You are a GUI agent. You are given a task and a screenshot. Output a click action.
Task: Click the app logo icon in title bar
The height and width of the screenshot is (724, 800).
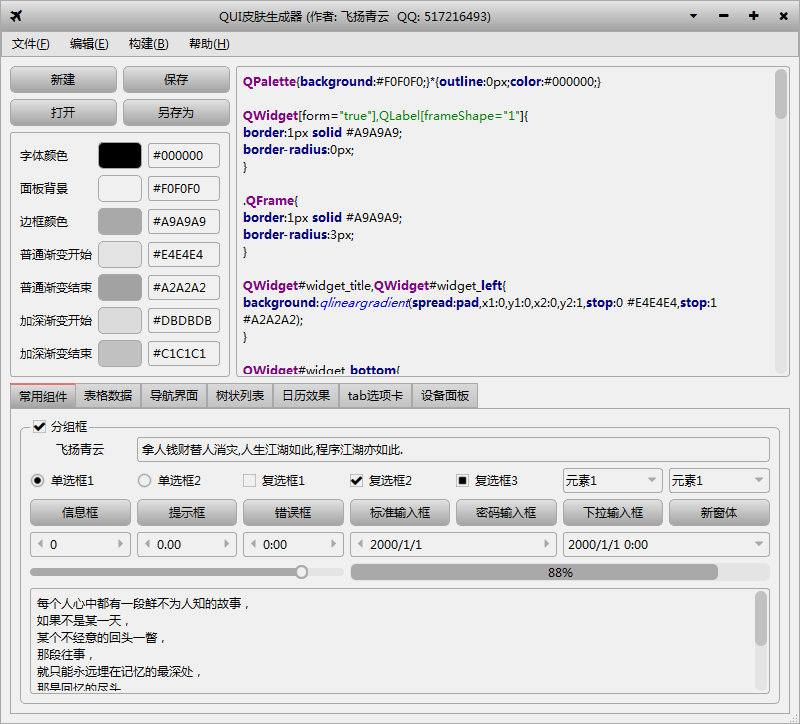point(16,15)
